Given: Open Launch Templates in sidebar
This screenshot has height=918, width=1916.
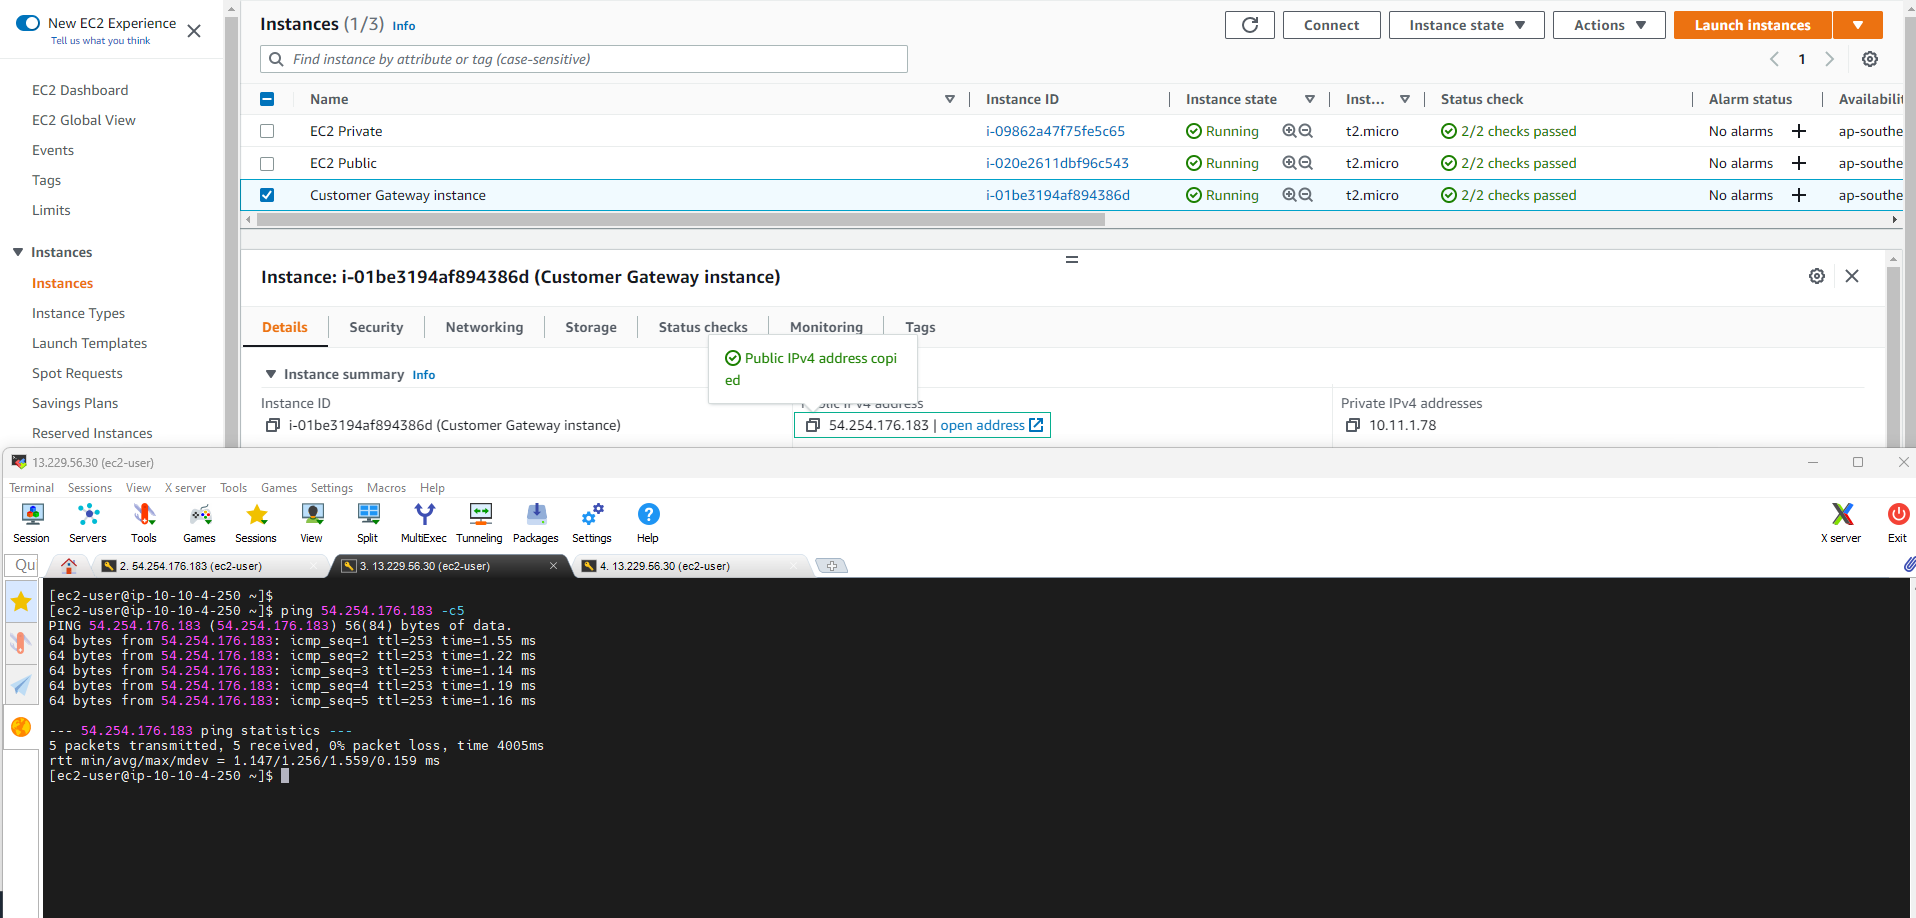Looking at the screenshot, I should click(x=89, y=343).
